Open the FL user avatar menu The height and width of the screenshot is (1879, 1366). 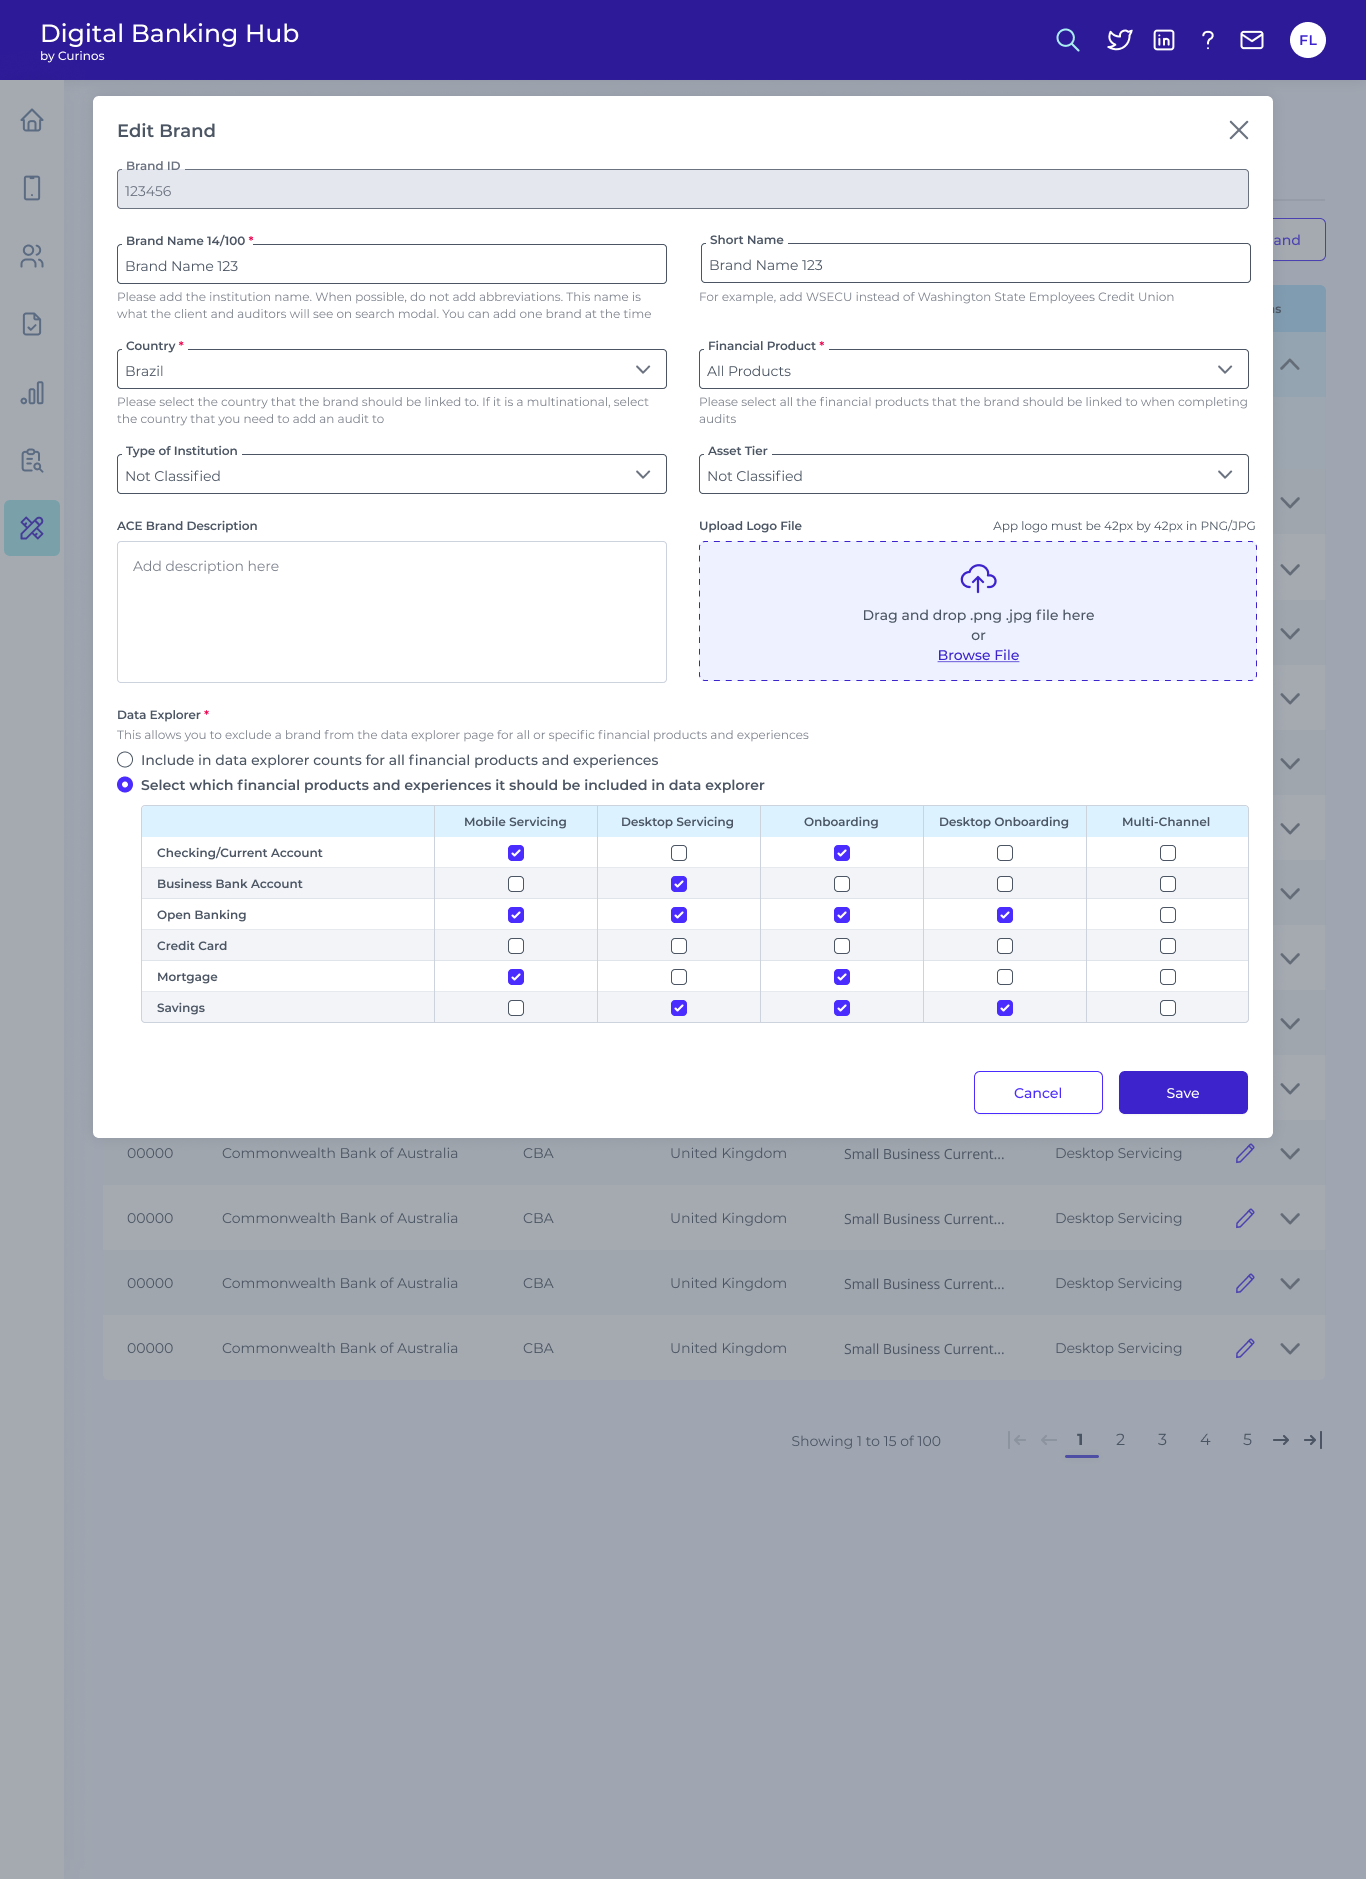pos(1308,40)
